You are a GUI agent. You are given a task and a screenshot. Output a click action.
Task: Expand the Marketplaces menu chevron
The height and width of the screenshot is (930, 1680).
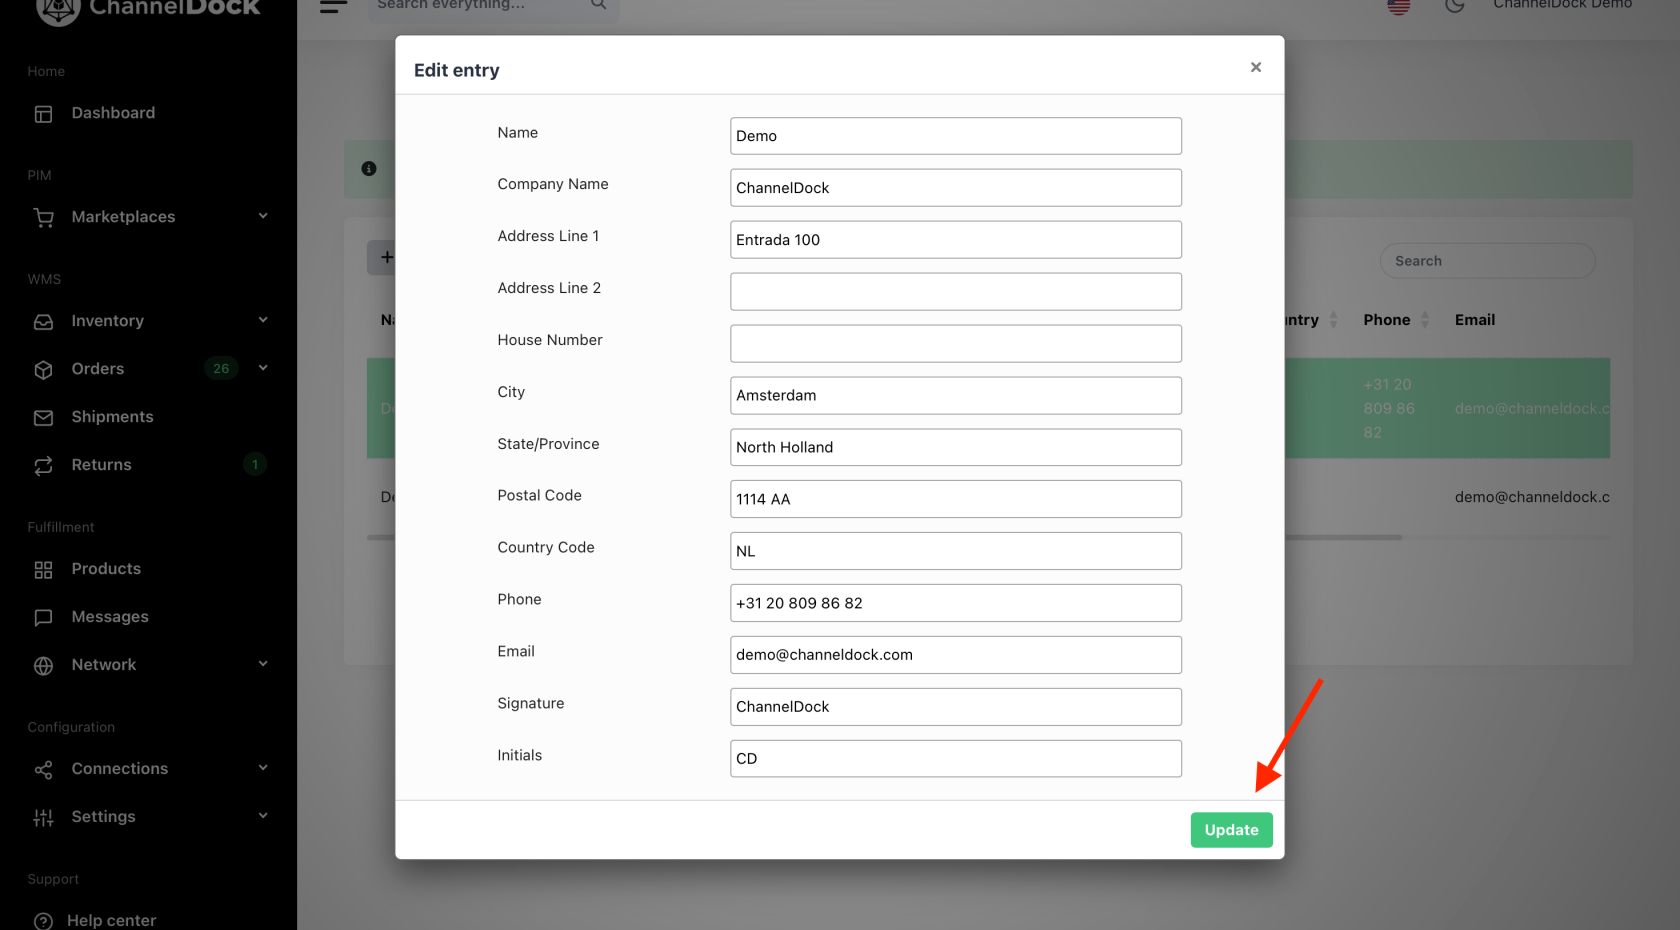point(263,216)
